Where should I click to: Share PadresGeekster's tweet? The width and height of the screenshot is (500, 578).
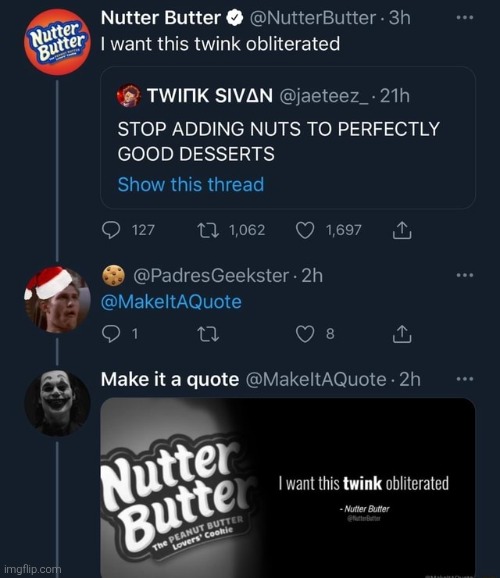coord(401,334)
